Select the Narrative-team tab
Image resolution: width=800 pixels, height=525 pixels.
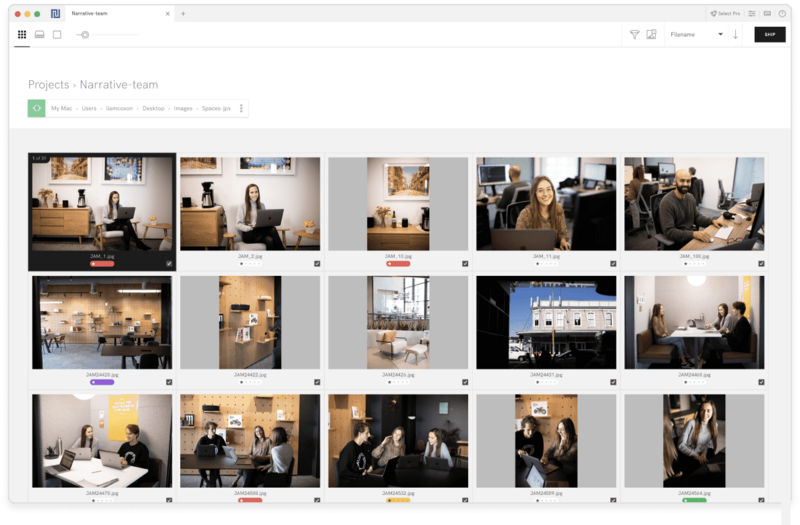click(x=118, y=13)
